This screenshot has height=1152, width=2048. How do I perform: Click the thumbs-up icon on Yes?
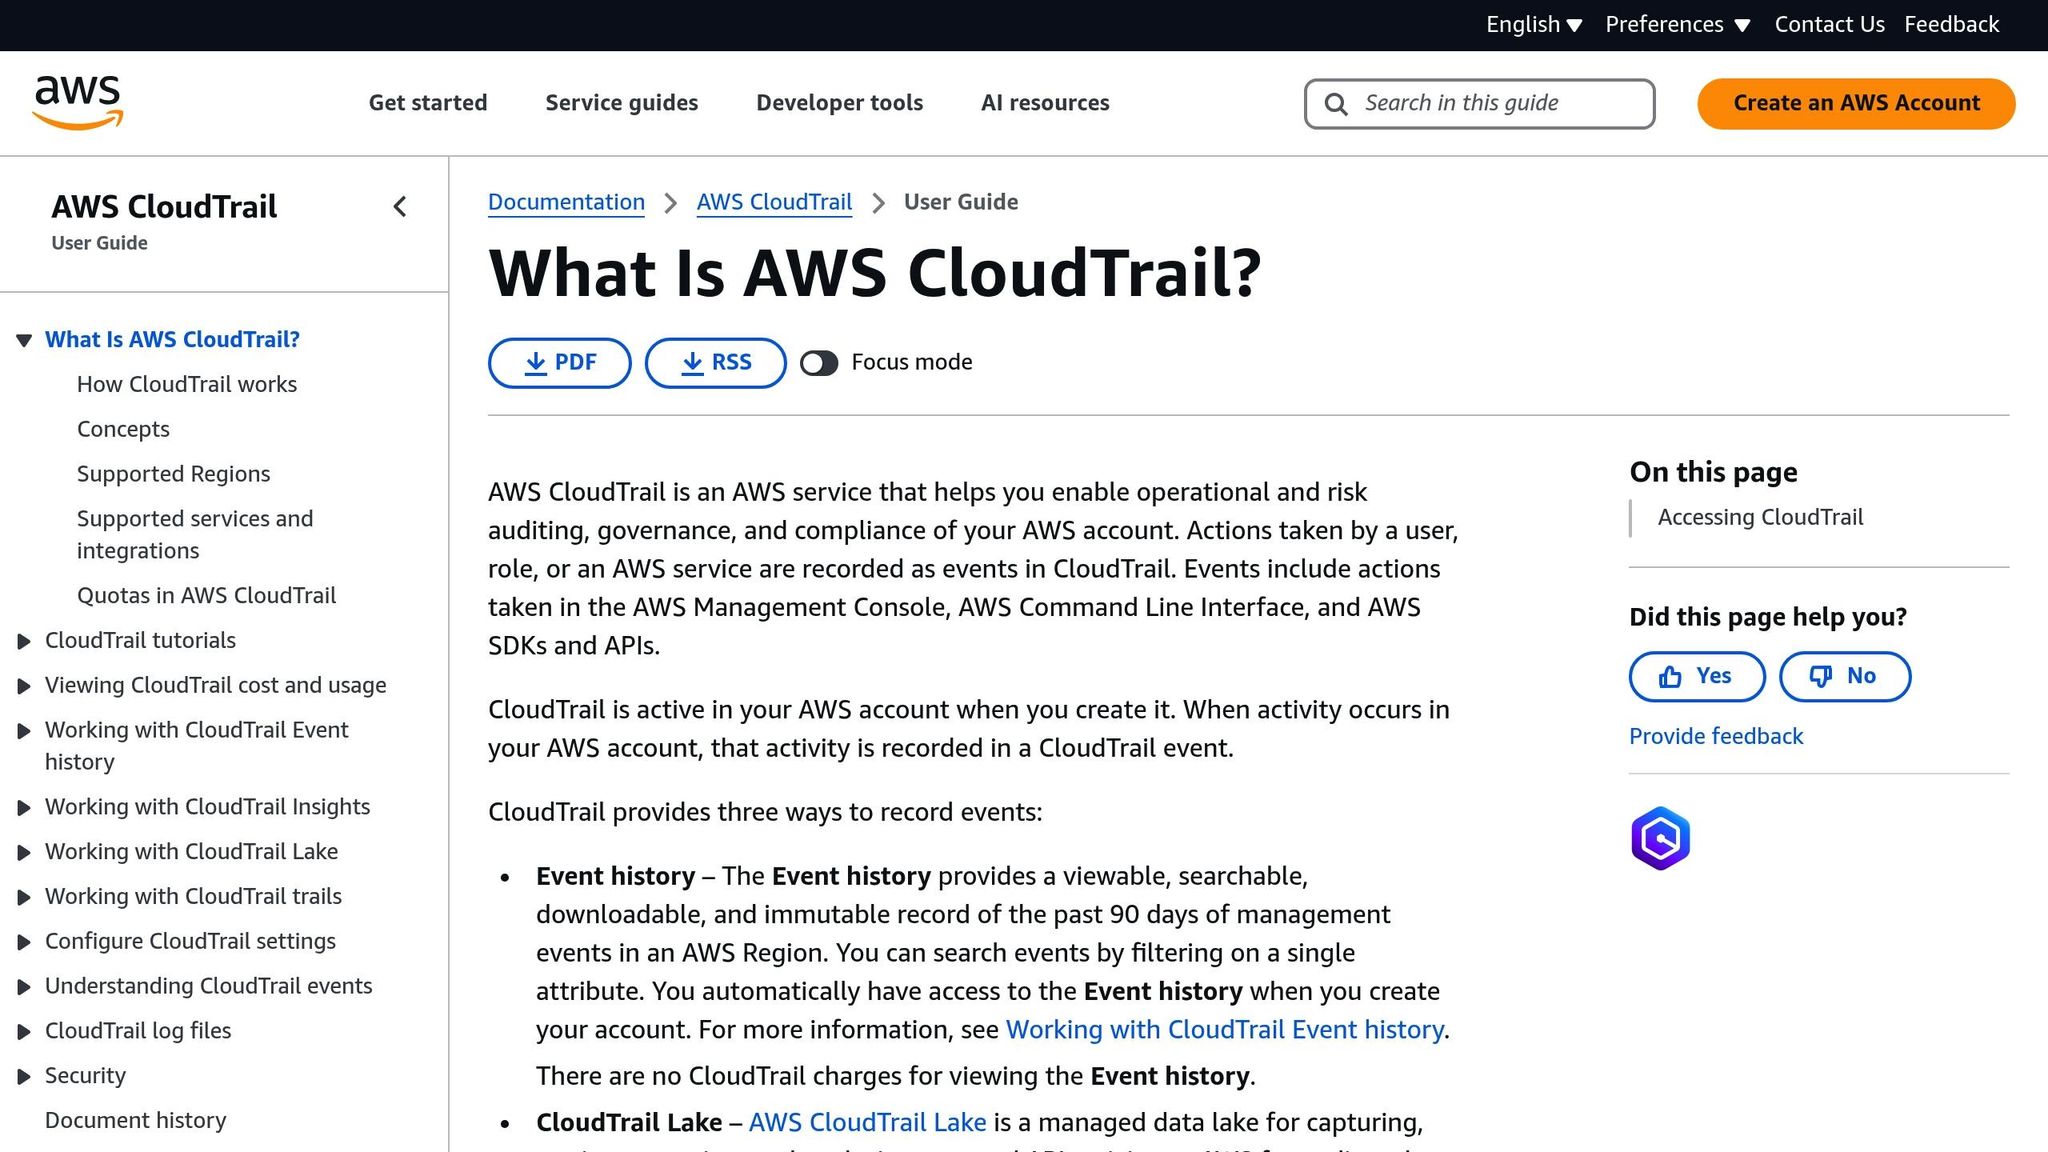click(x=1669, y=676)
